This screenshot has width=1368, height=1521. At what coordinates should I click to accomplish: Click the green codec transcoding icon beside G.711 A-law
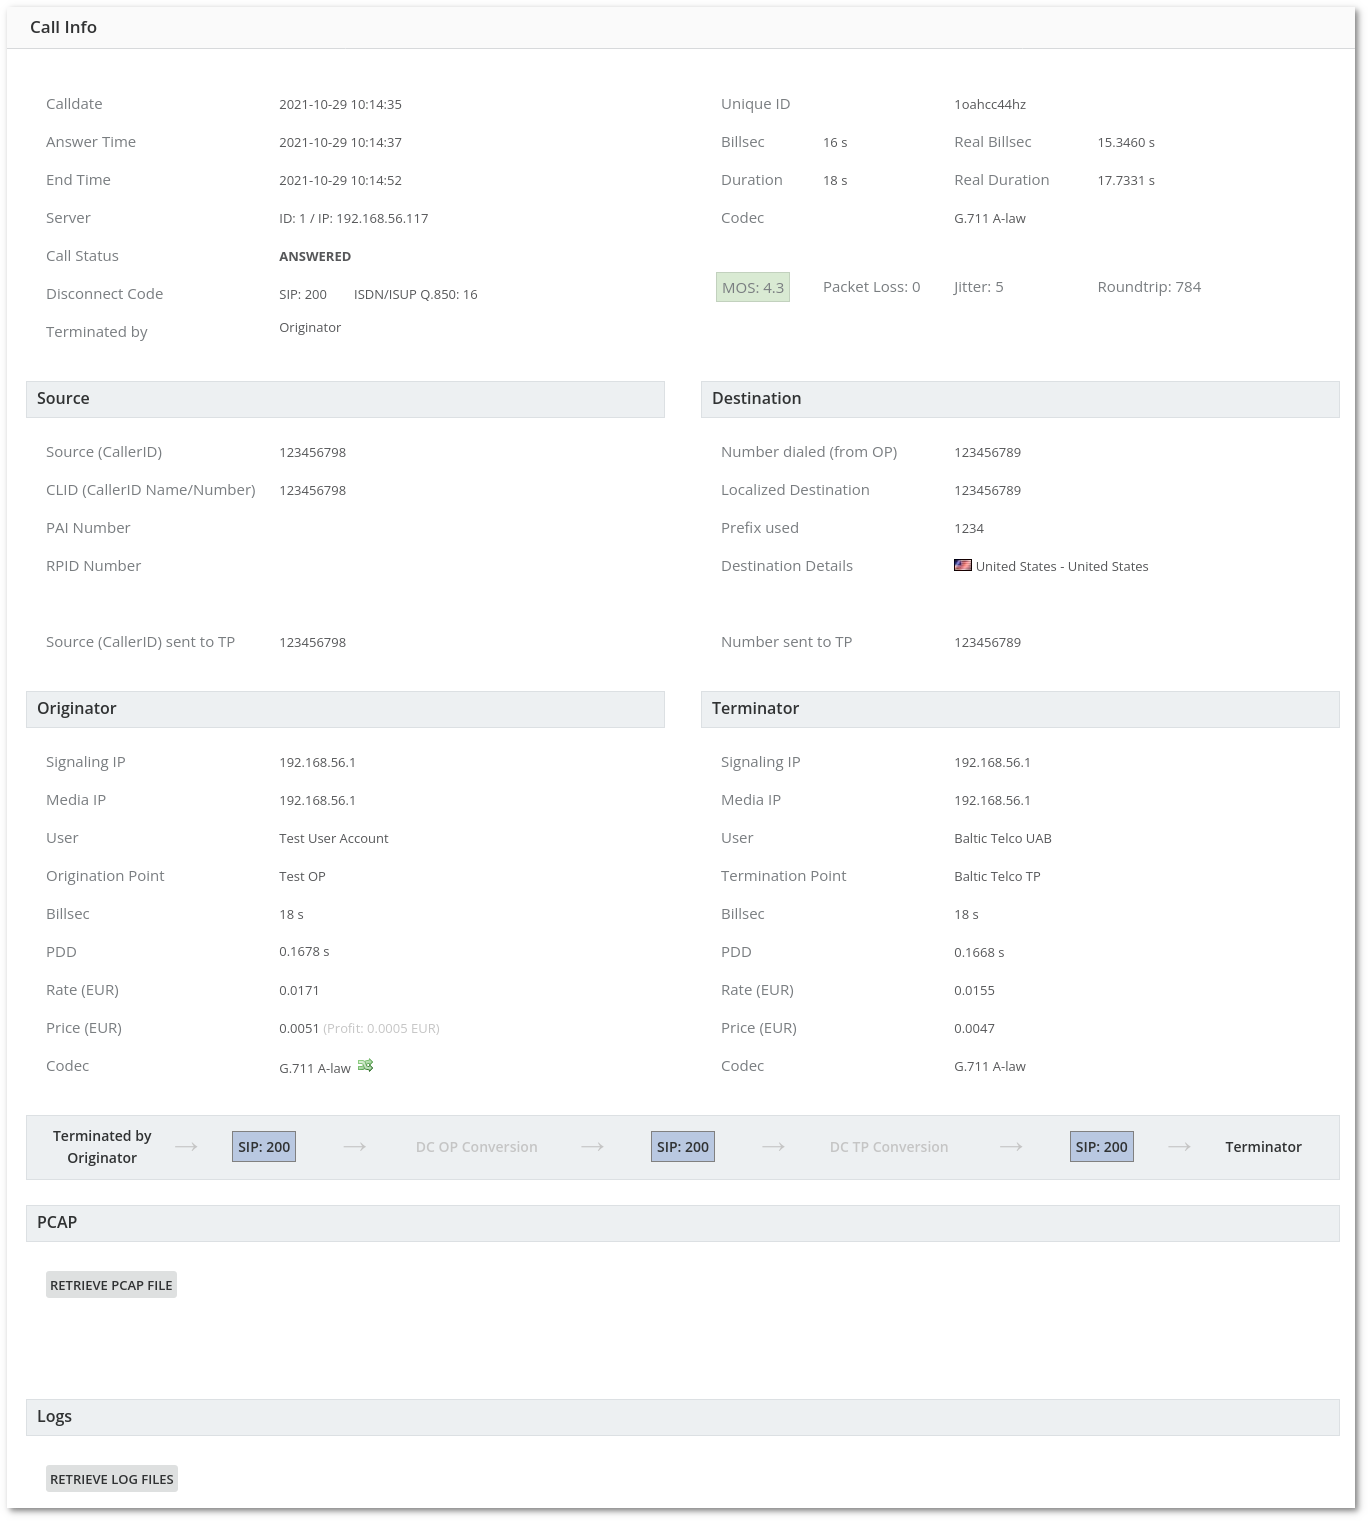(x=365, y=1066)
